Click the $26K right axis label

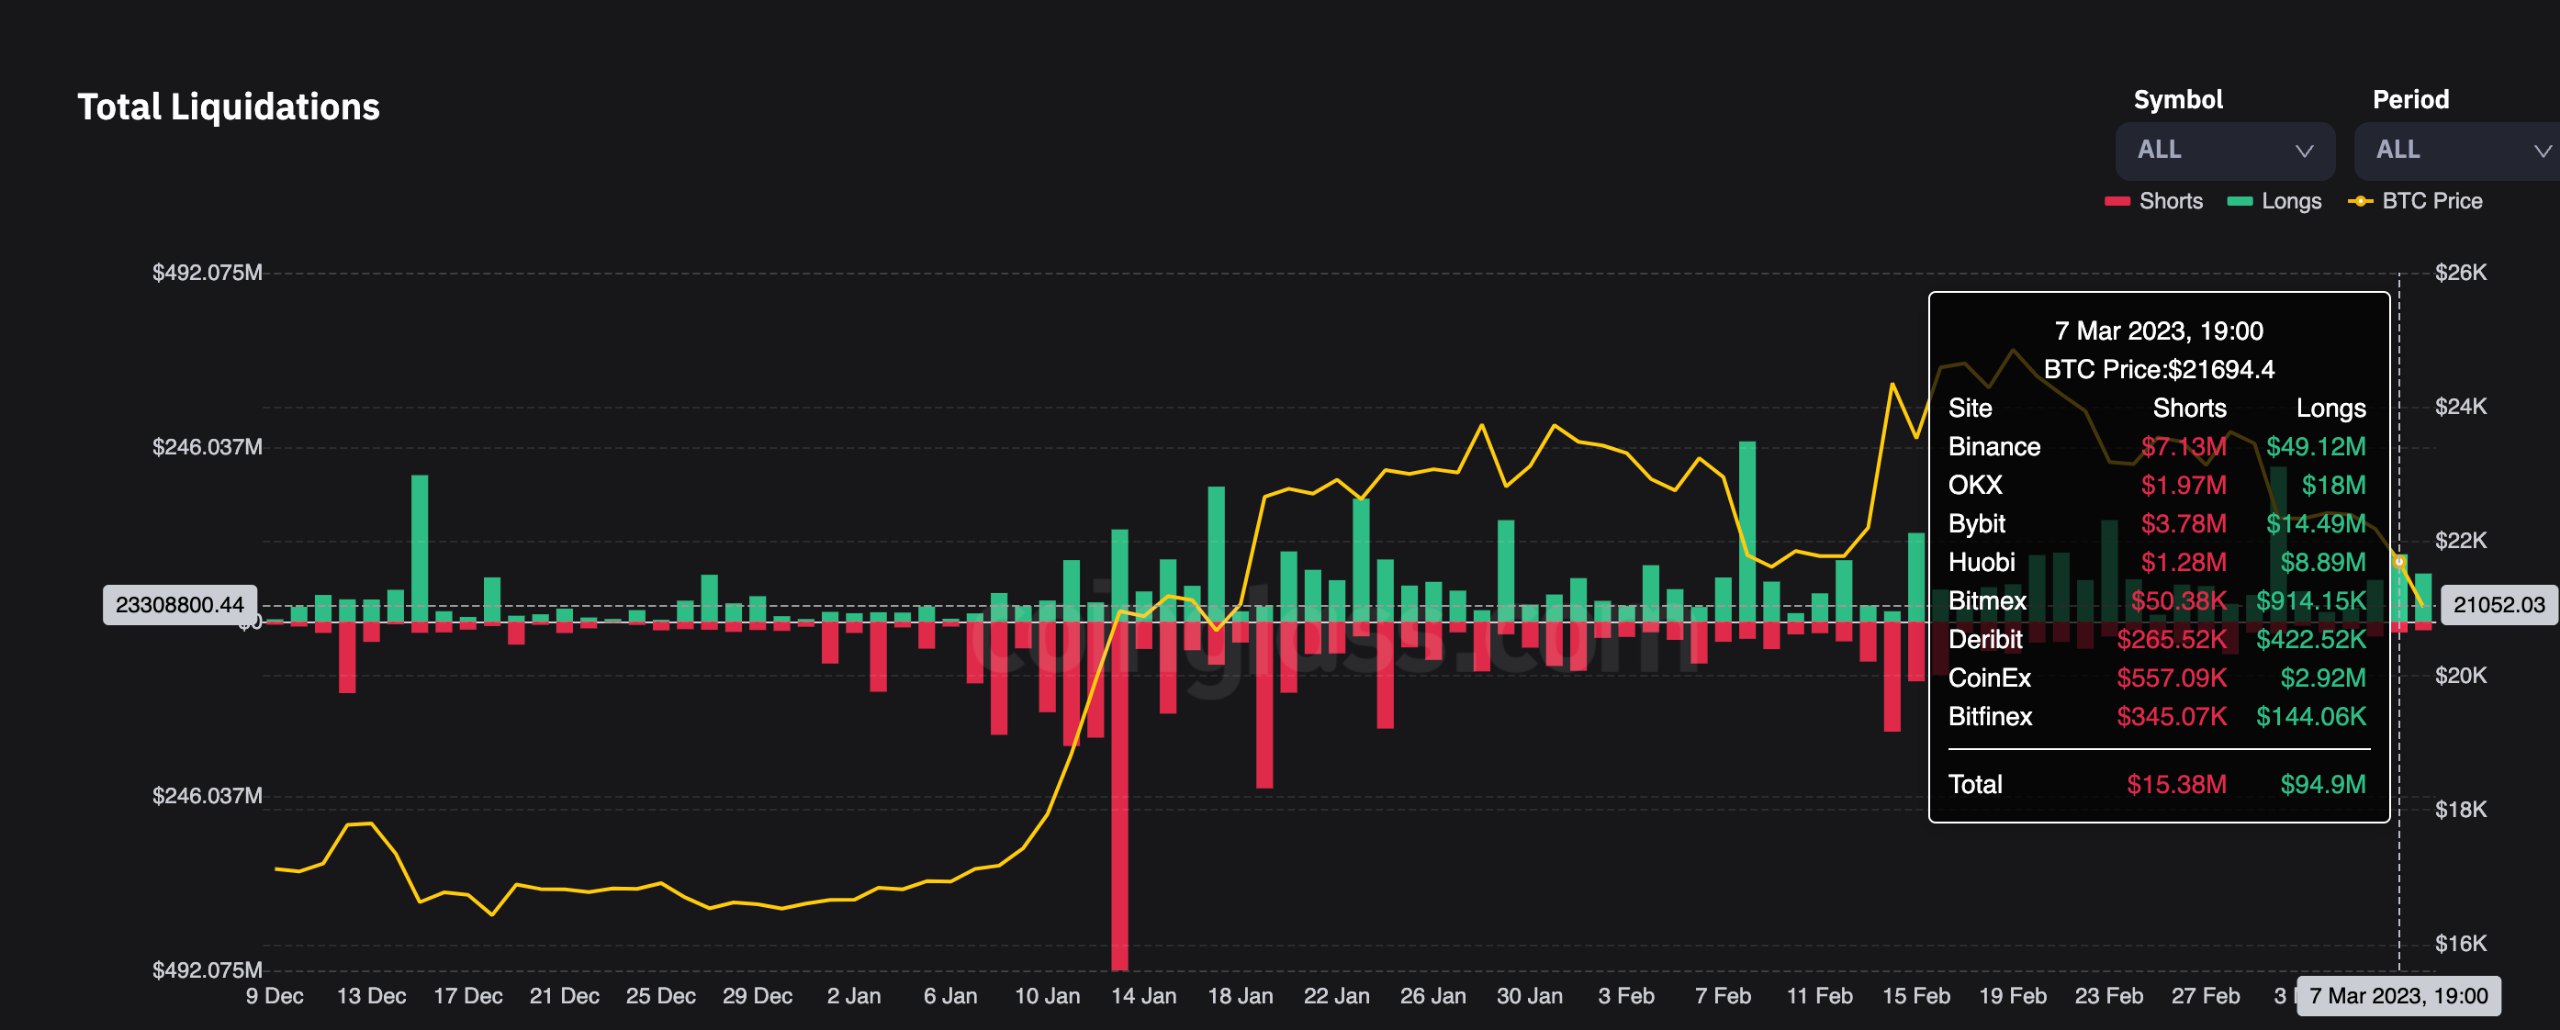click(2461, 272)
